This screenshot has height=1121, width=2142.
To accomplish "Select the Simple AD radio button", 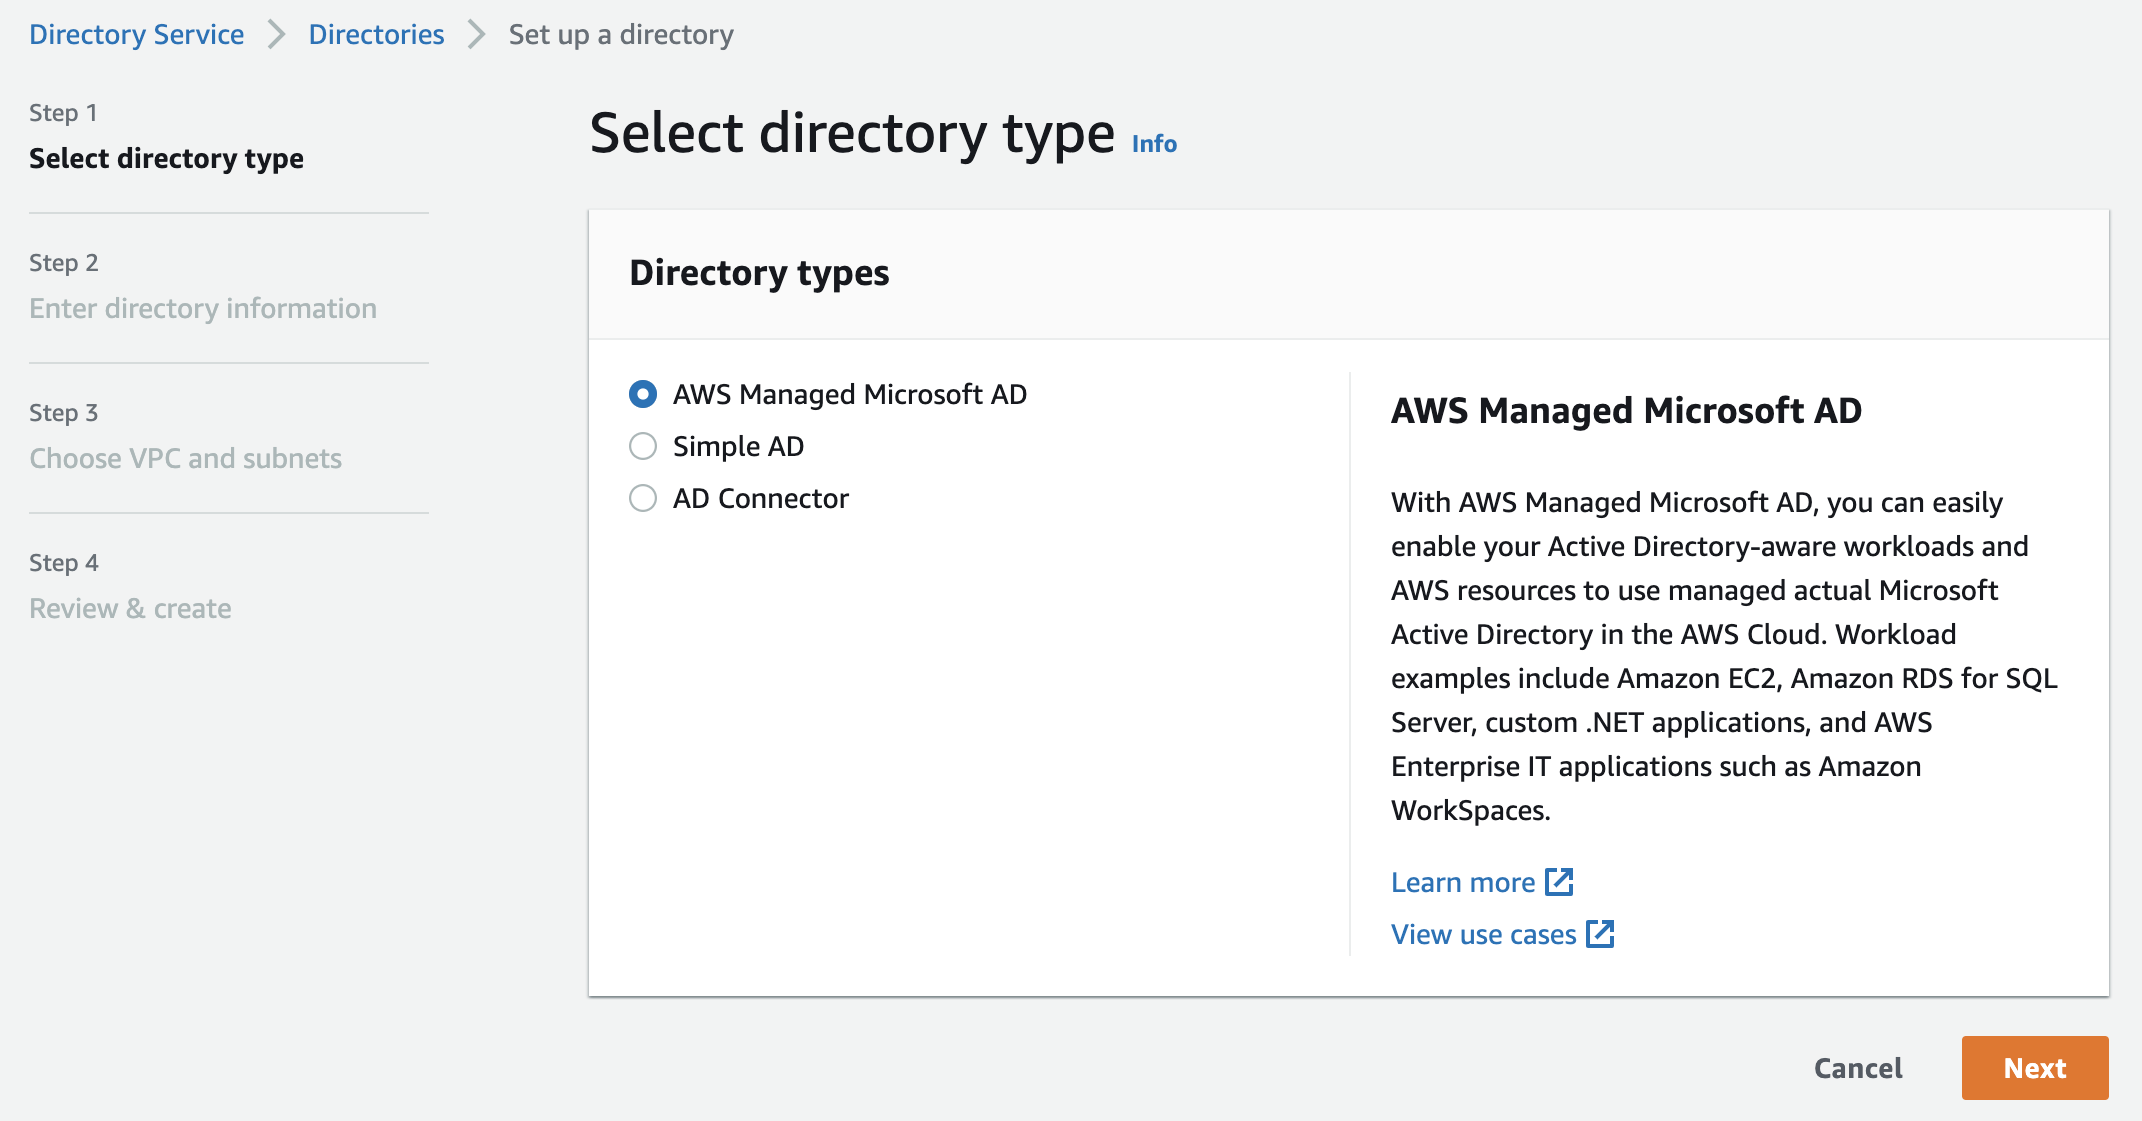I will (642, 446).
